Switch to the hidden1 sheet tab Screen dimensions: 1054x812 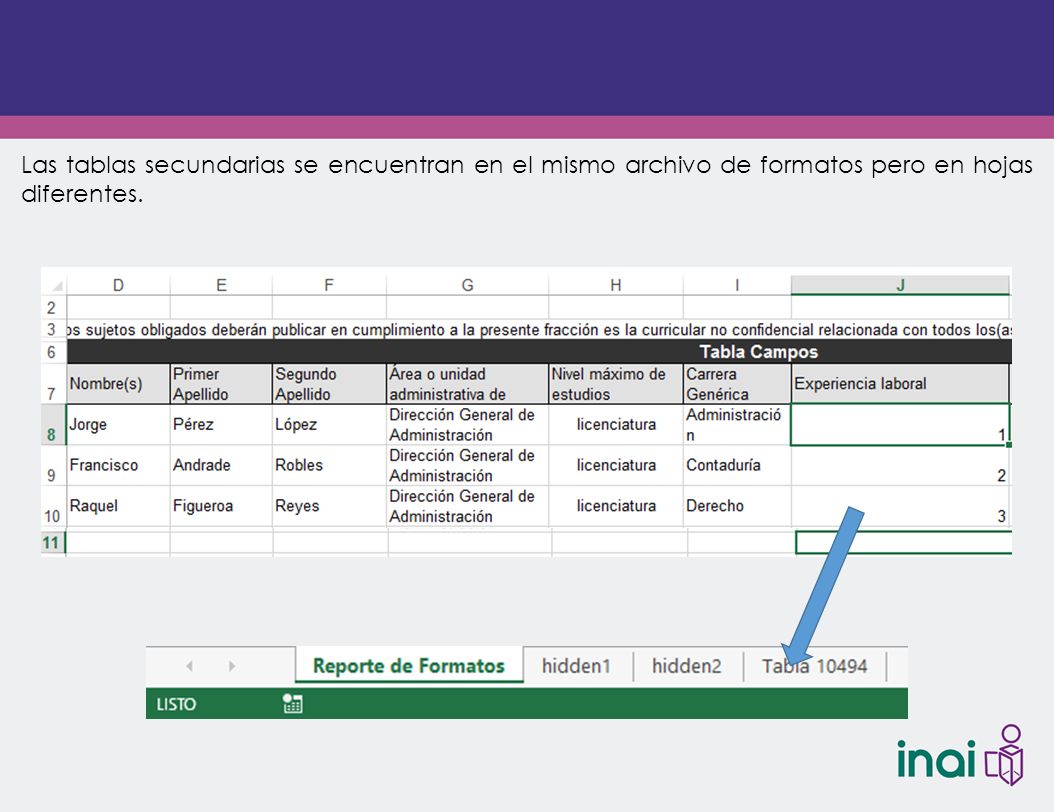tap(576, 666)
